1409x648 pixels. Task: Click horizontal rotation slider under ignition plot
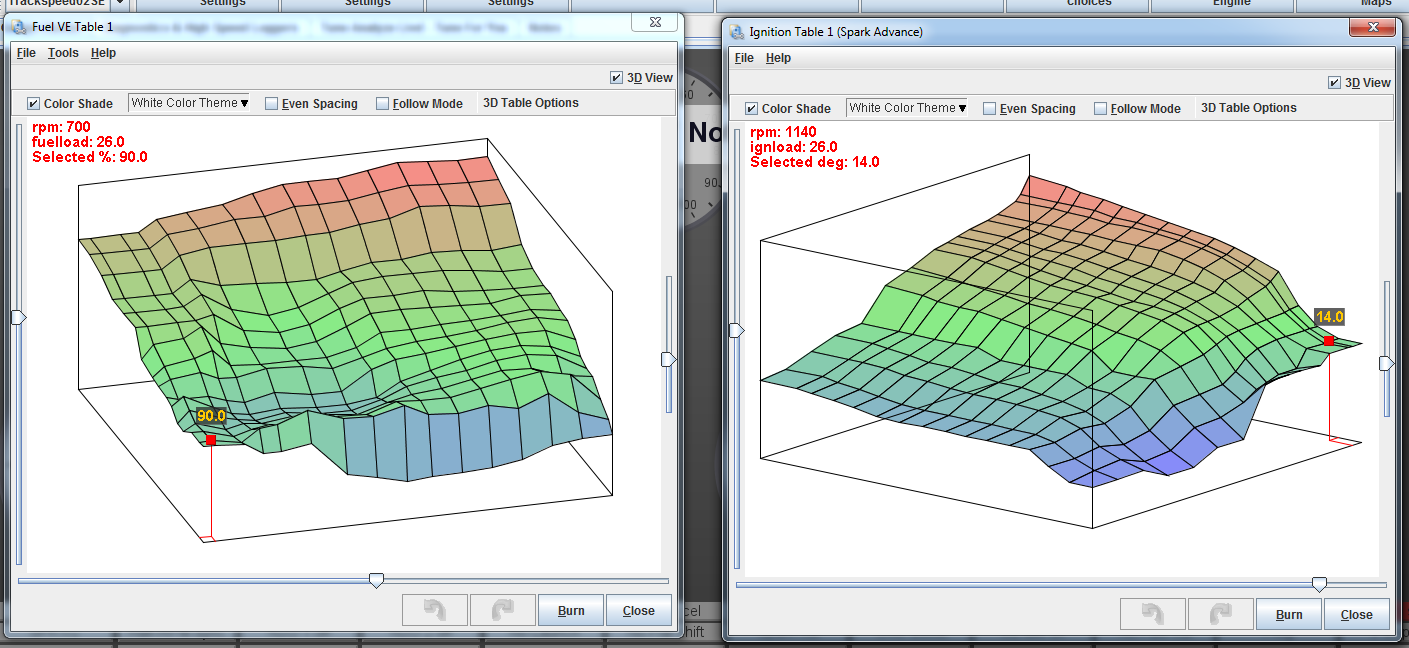1319,584
